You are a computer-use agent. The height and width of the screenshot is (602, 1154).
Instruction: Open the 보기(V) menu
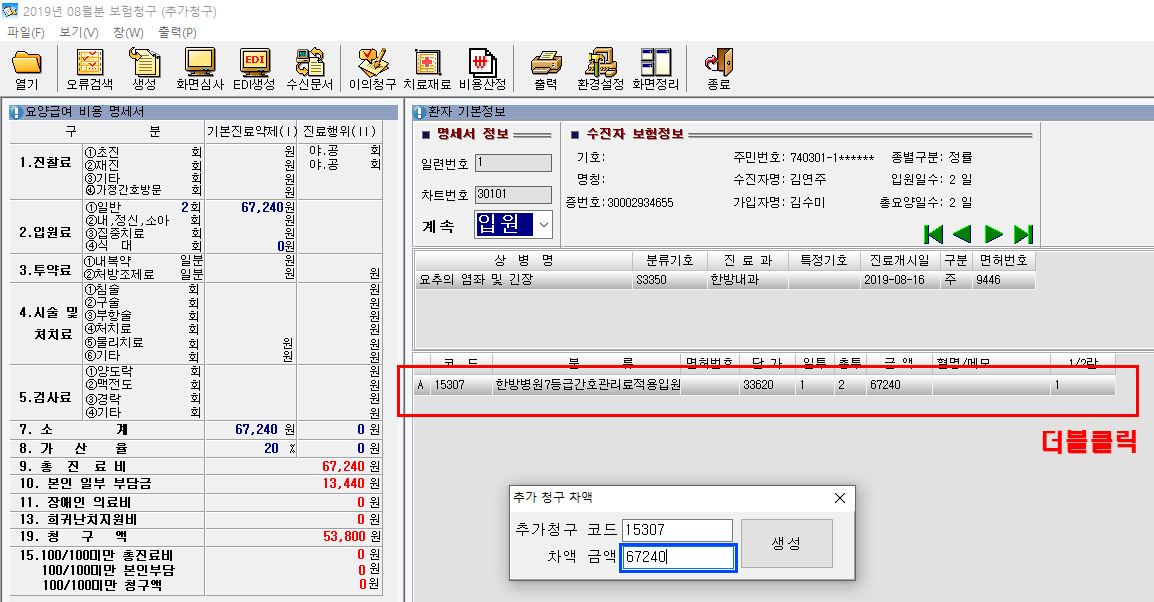coord(78,32)
